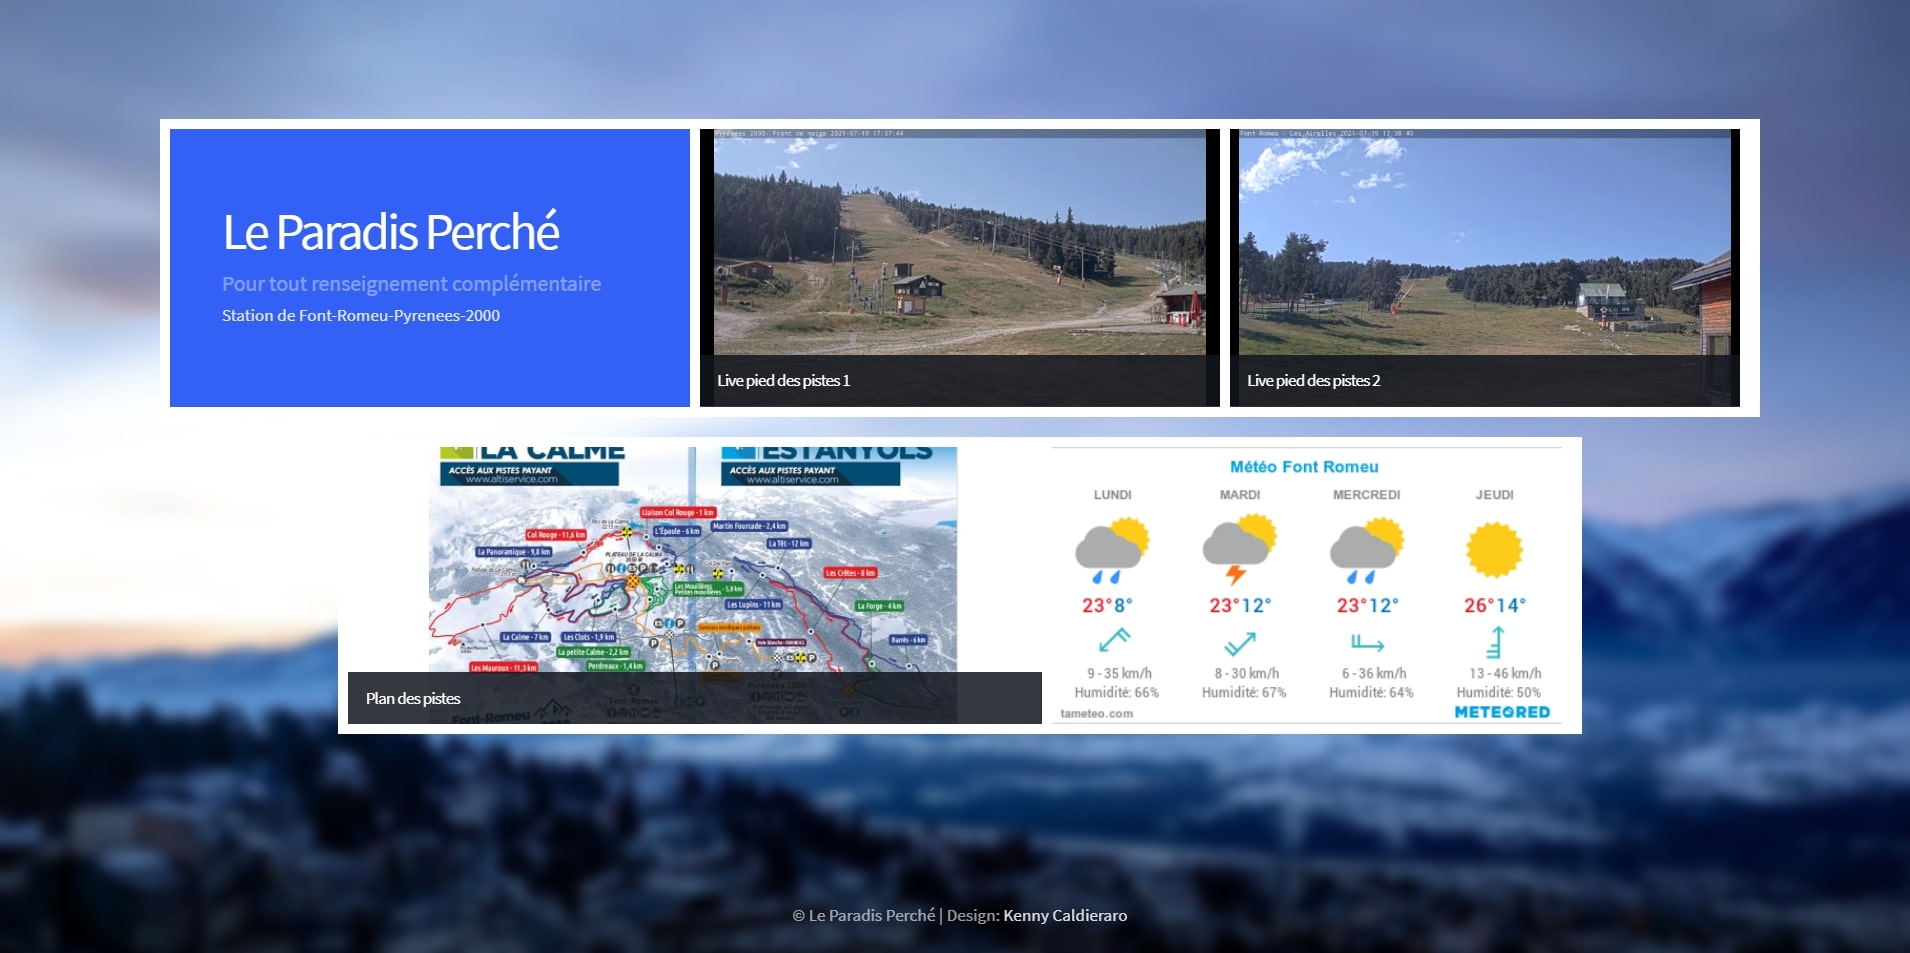The width and height of the screenshot is (1910, 953).
Task: Click the 'Live pied des pistes 1' caption
Action: [783, 381]
